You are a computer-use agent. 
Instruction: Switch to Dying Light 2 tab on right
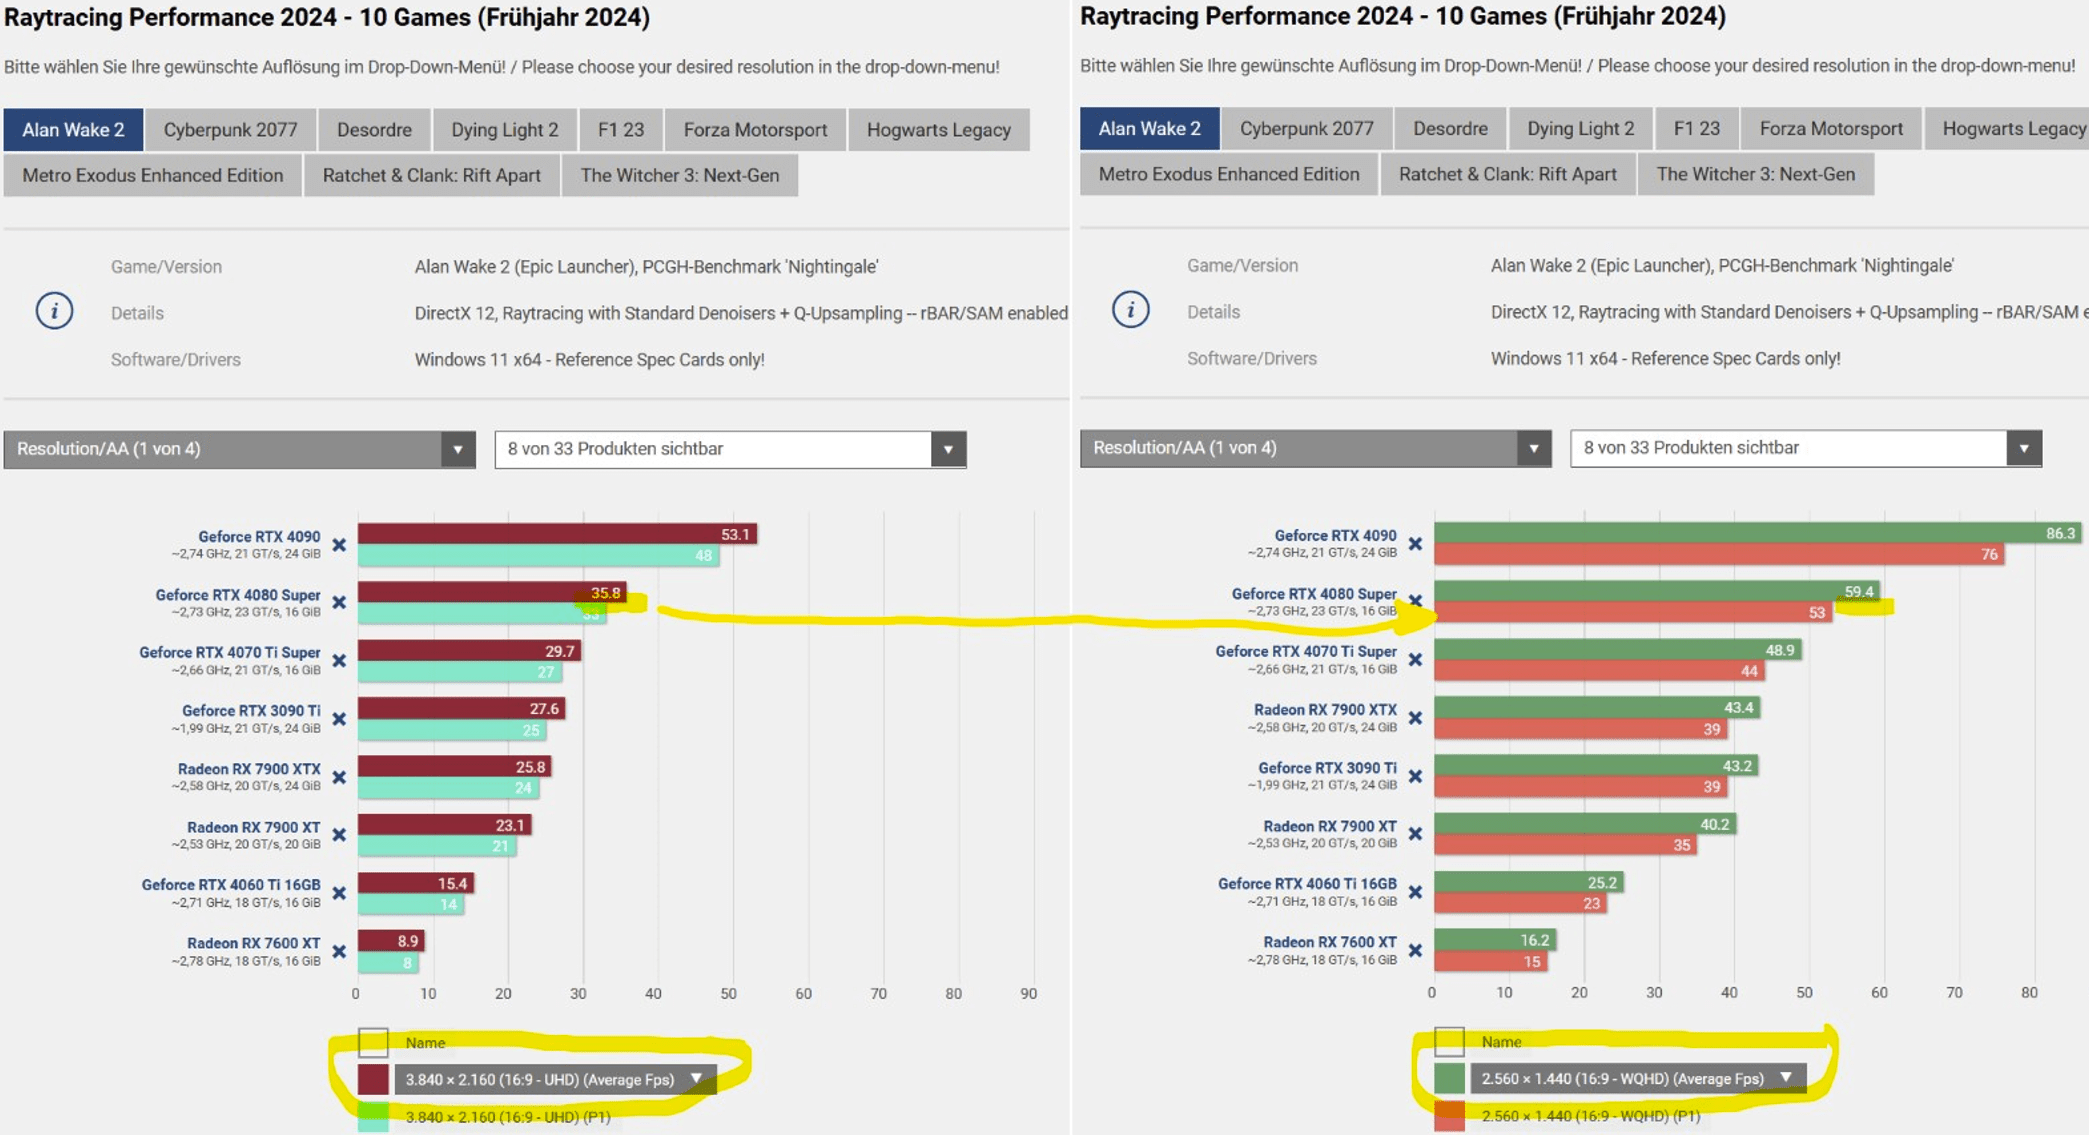pos(1581,129)
